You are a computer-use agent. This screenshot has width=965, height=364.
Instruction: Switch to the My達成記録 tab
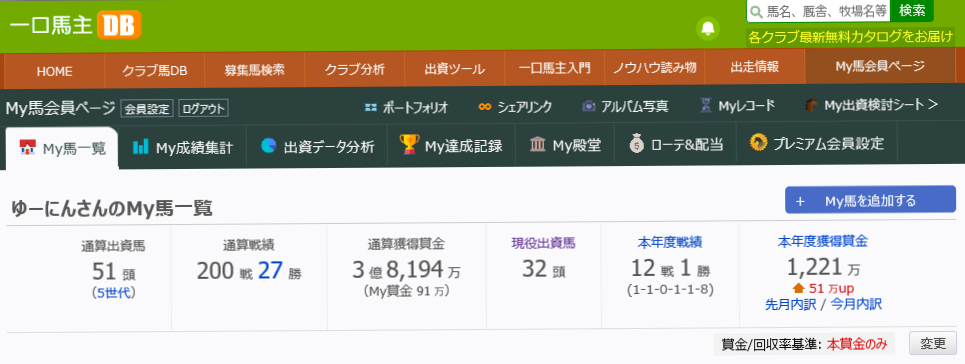coord(451,146)
